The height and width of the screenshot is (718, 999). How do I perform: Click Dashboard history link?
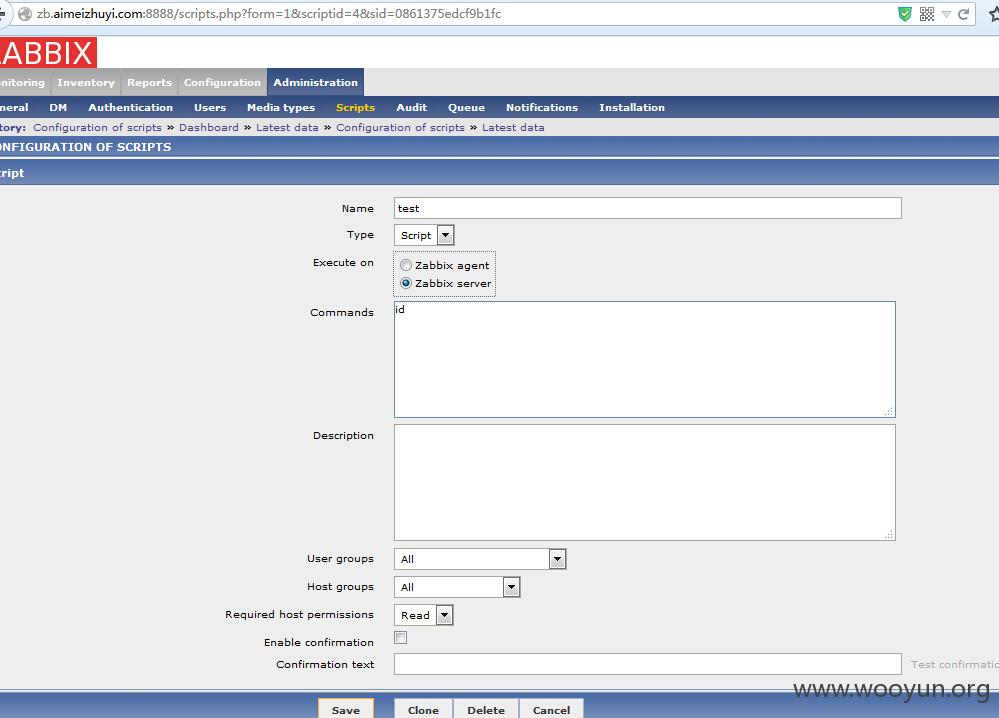[208, 127]
